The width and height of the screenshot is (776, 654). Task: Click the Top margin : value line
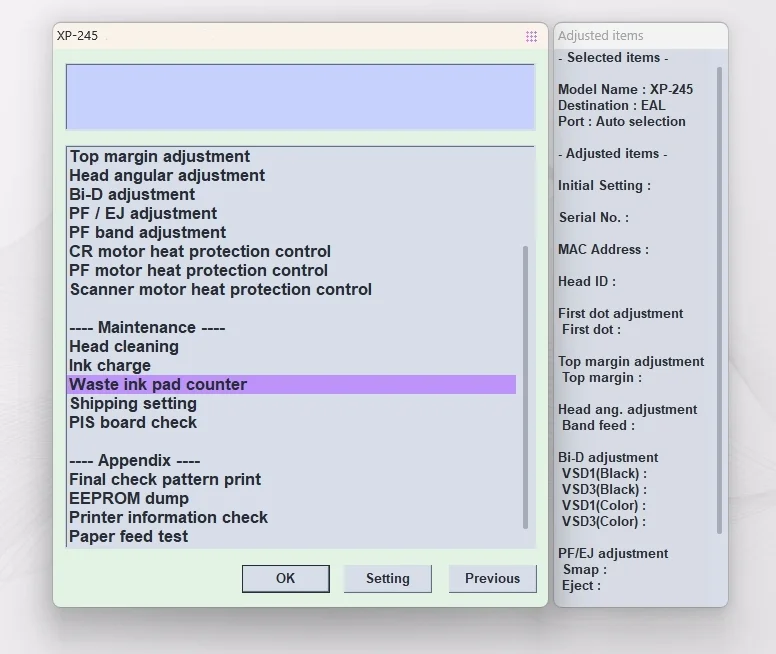(x=602, y=377)
